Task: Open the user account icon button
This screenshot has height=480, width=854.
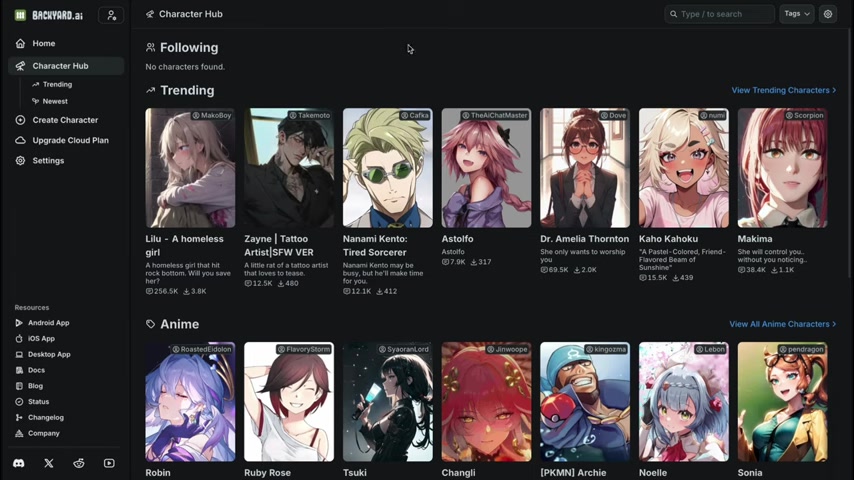Action: pyautogui.click(x=111, y=15)
